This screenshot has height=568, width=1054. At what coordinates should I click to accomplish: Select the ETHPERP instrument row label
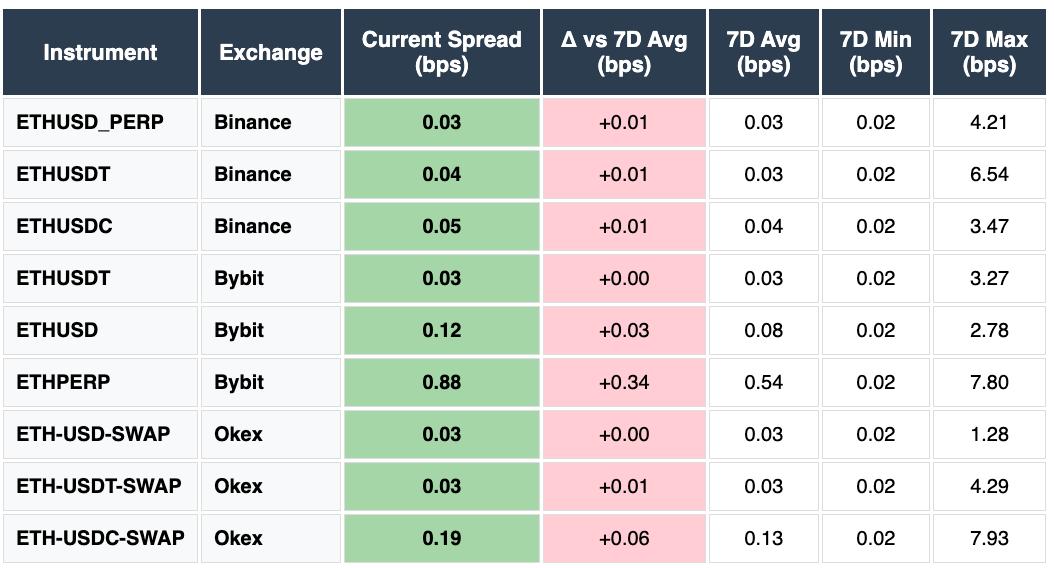64,382
